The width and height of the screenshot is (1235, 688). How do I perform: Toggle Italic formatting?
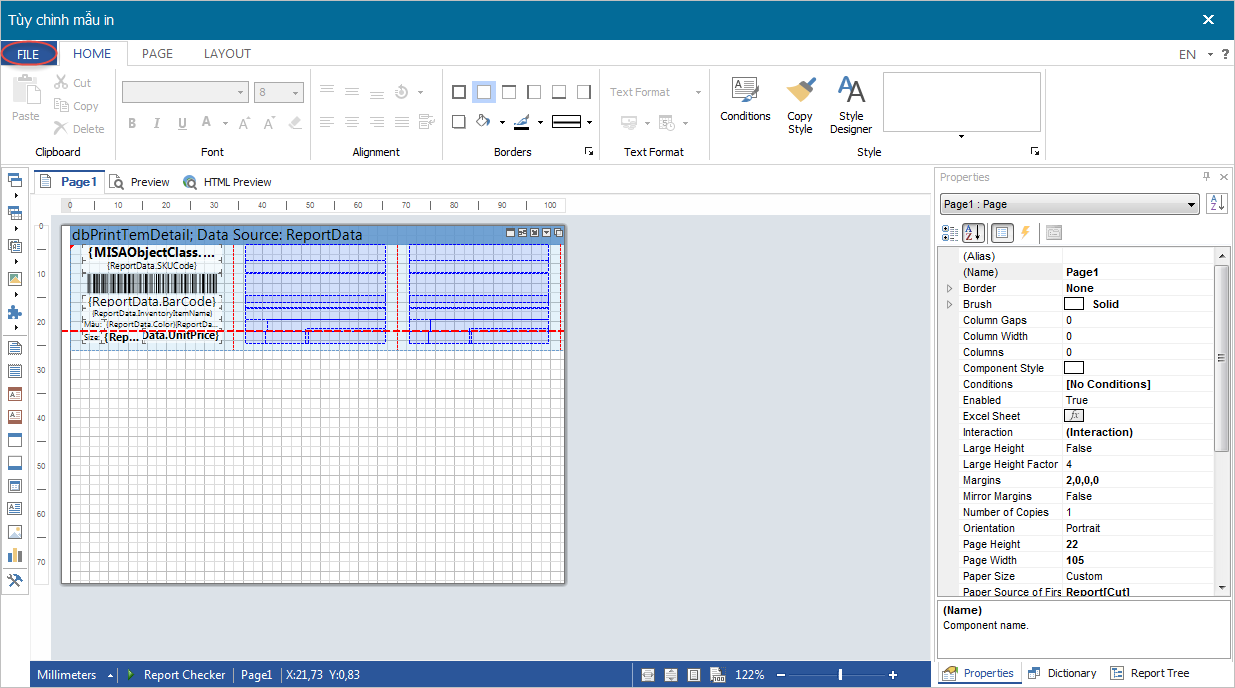tap(157, 123)
